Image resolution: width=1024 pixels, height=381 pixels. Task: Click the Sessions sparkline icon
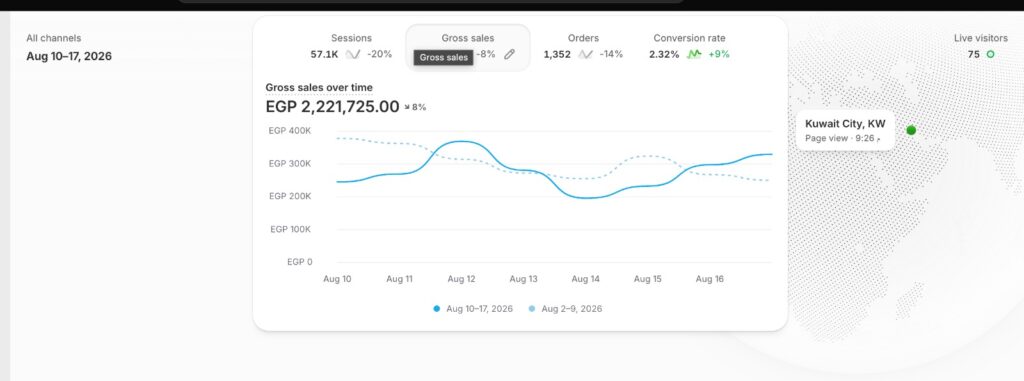point(353,54)
